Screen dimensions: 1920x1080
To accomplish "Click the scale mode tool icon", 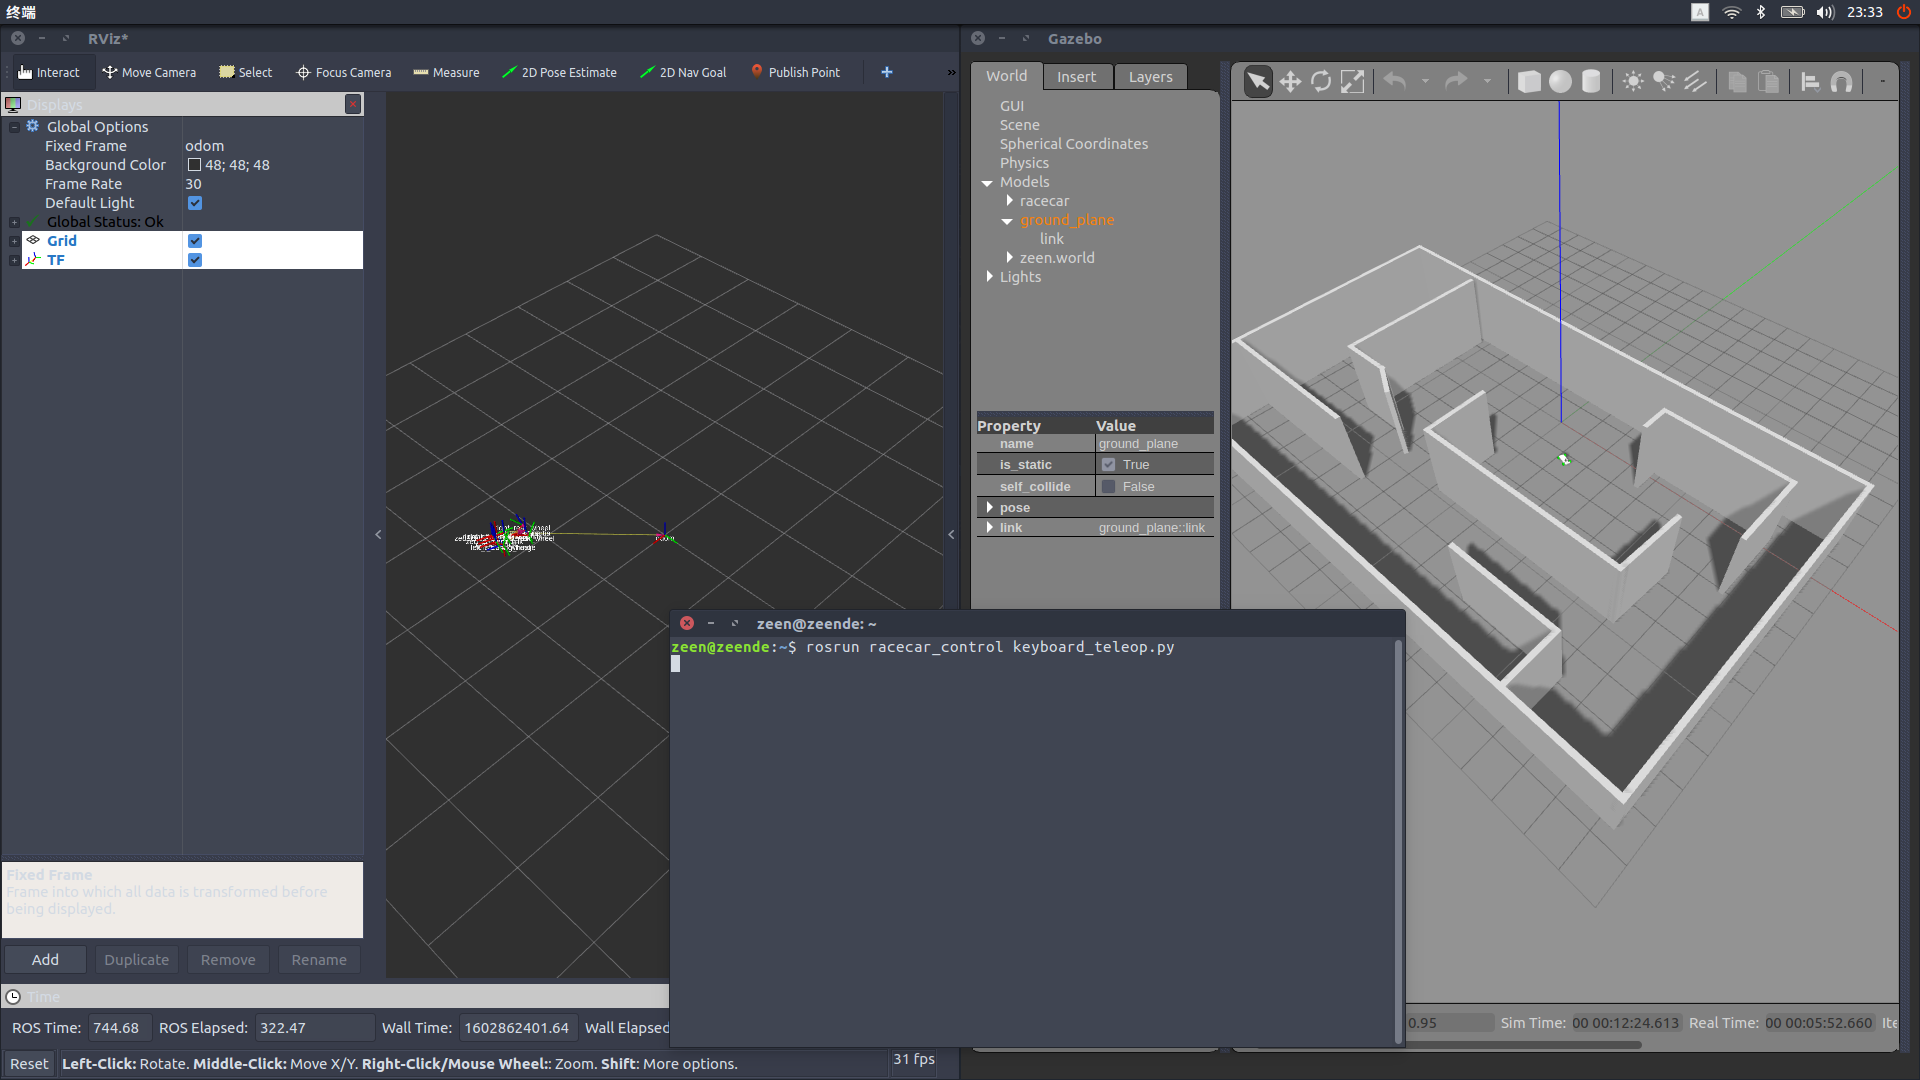I will 1352,82.
